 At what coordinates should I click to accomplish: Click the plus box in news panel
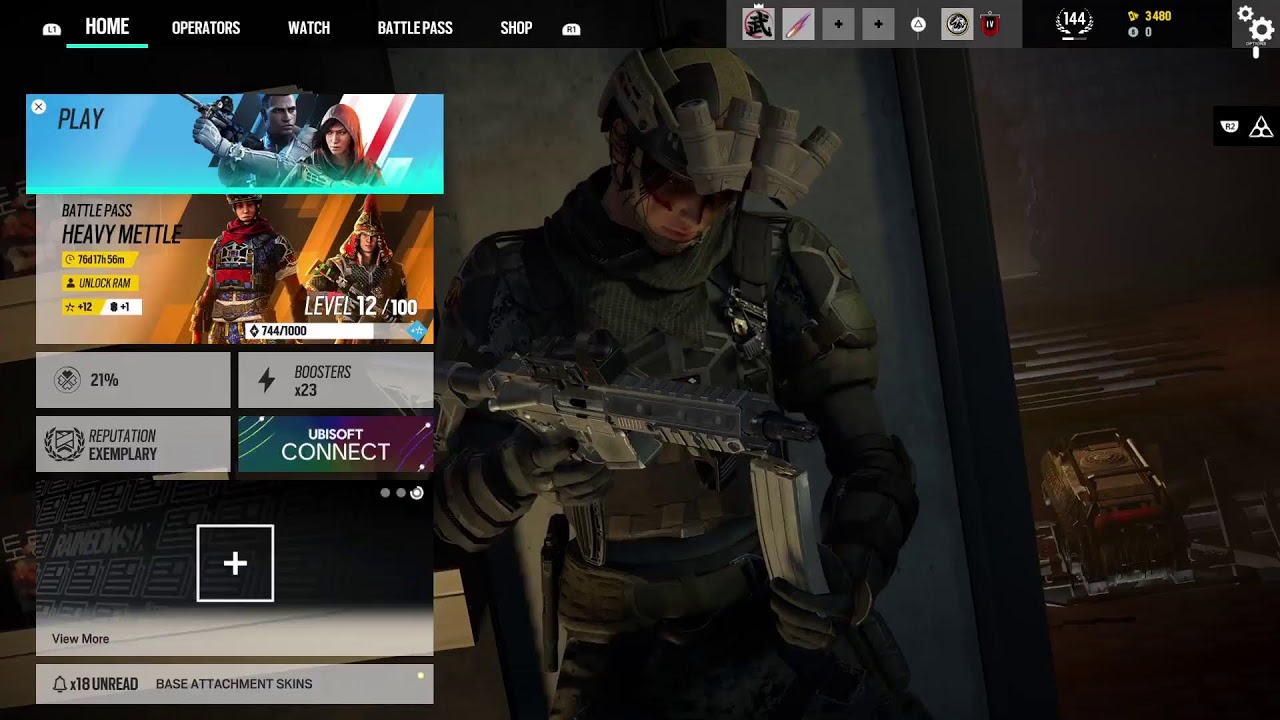[235, 563]
